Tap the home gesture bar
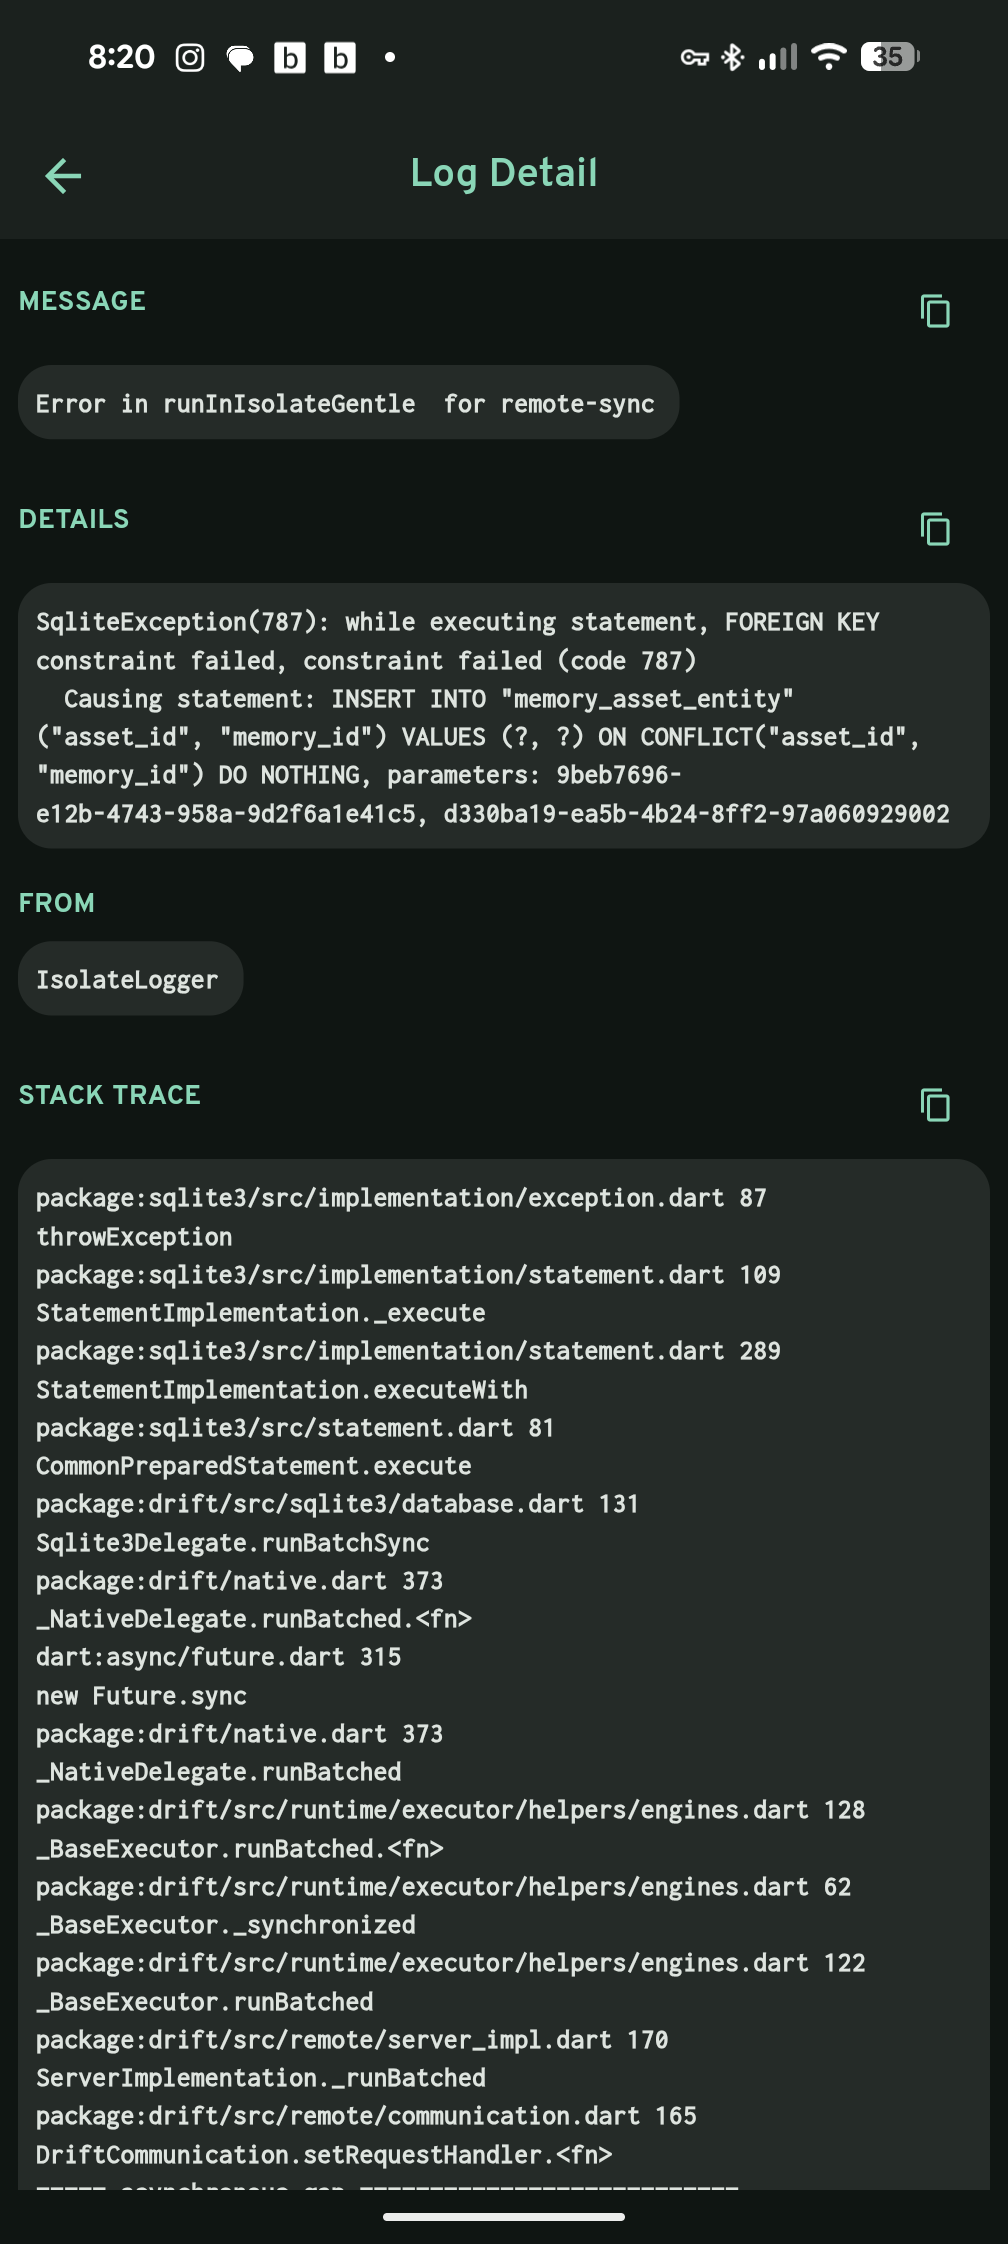 click(x=504, y=2217)
